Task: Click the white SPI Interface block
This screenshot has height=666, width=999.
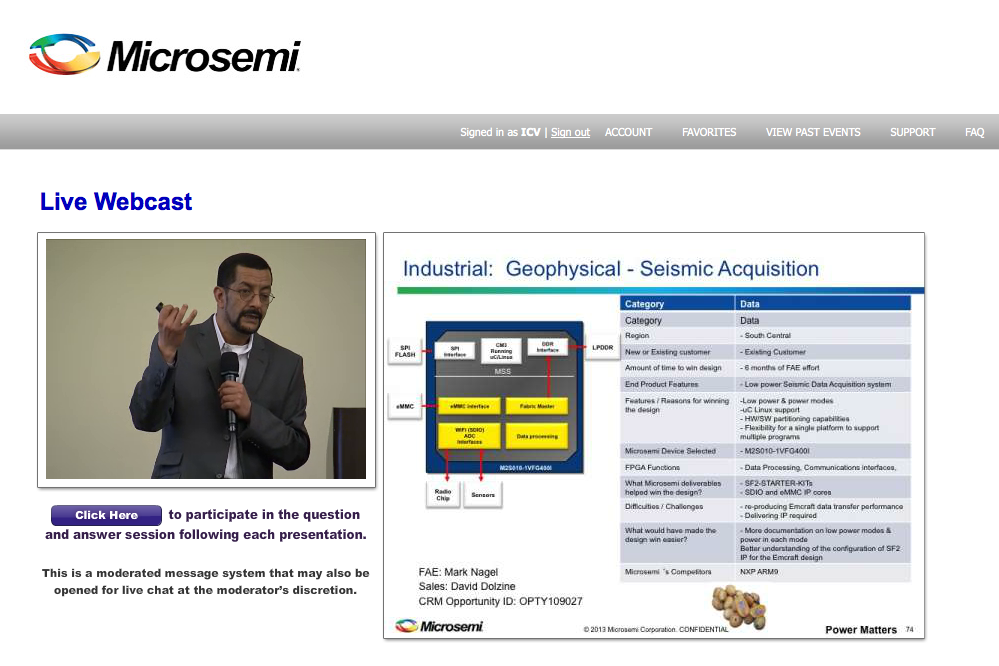Action: [x=454, y=351]
